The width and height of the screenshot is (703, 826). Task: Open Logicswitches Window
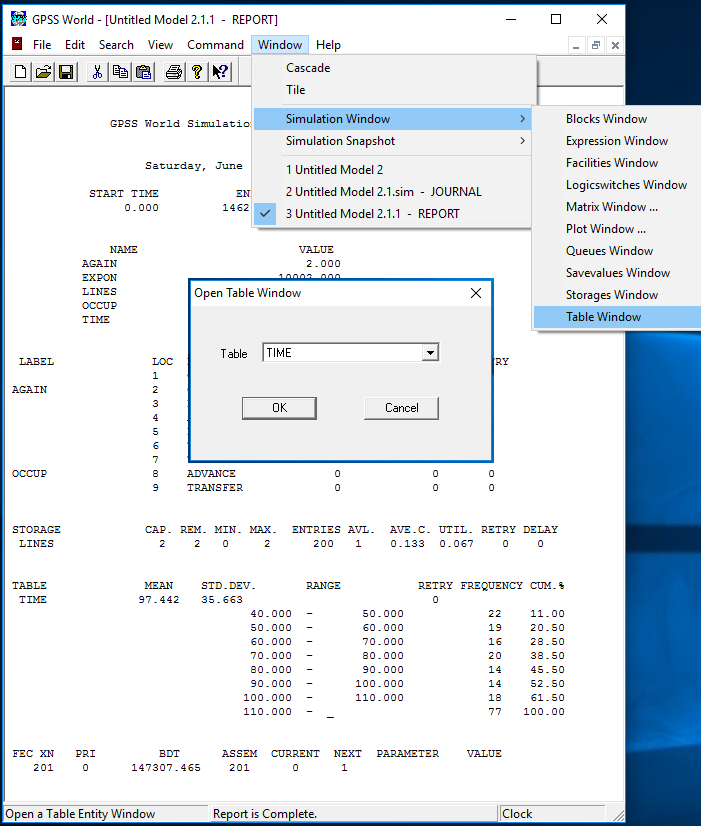(x=617, y=185)
